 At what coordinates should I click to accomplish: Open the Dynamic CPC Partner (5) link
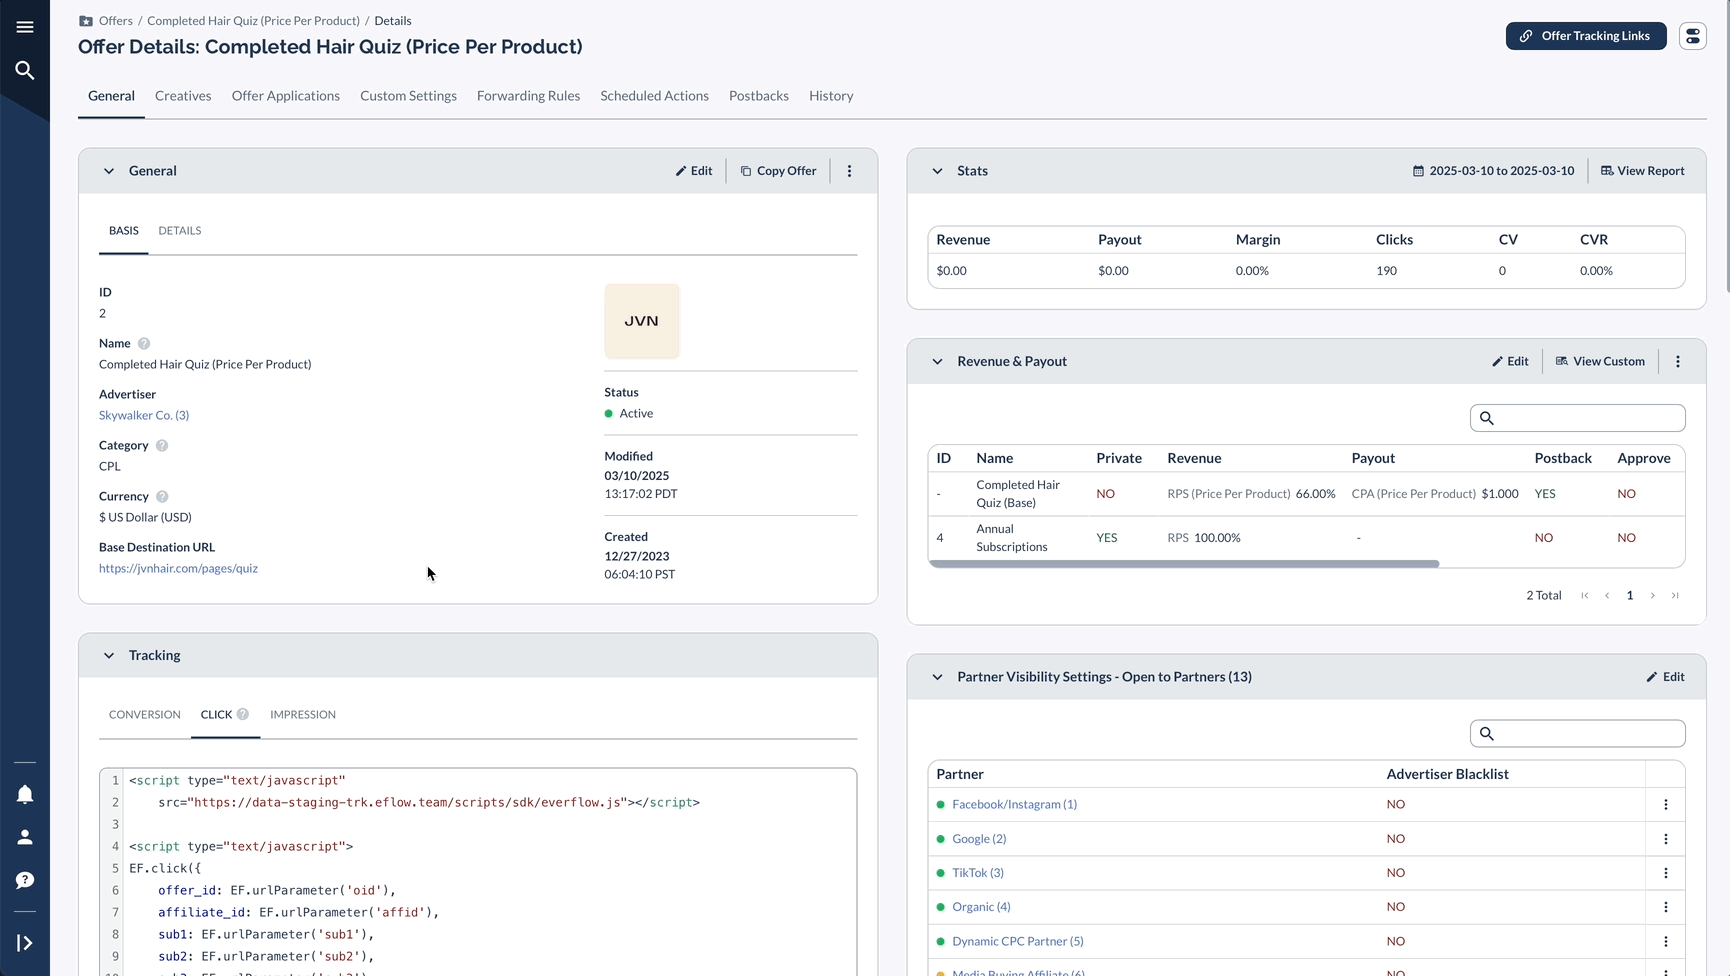tap(1018, 942)
